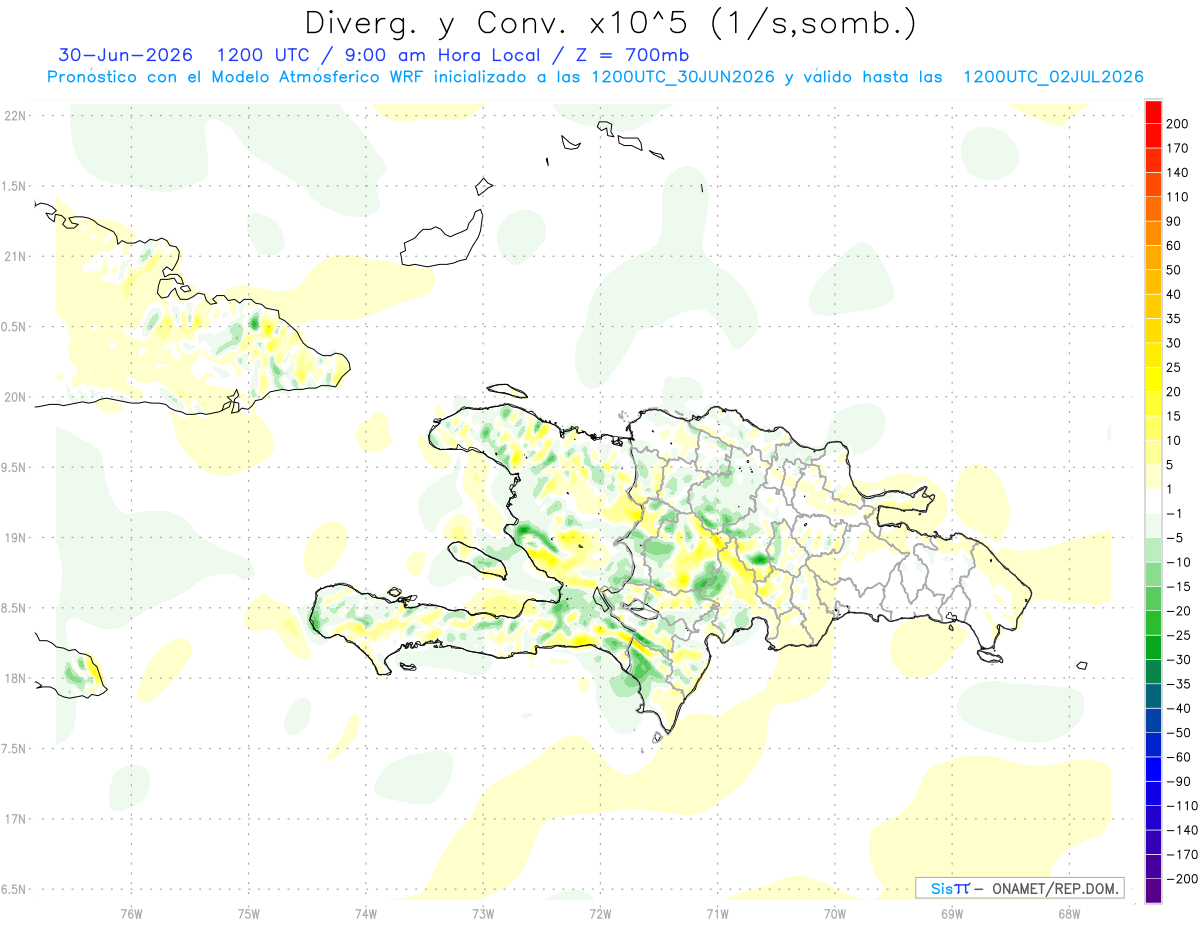Click the '73W' longitude label
The height and width of the screenshot is (927, 1200).
pos(483,913)
